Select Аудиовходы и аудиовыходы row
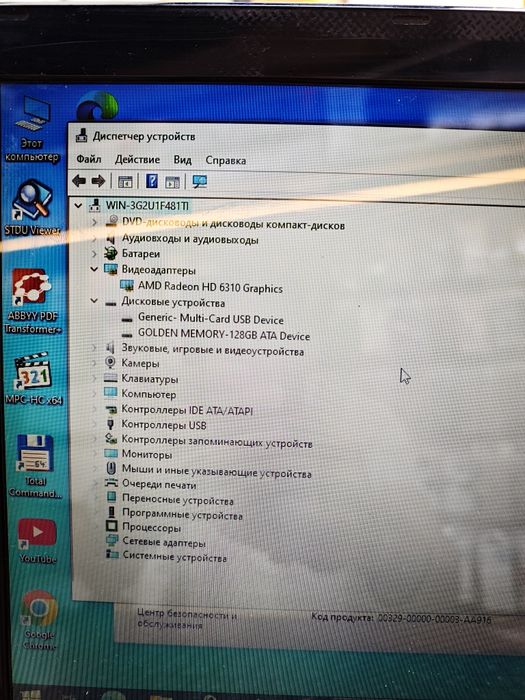Screen dimensions: 525x700 pyautogui.click(x=190, y=239)
